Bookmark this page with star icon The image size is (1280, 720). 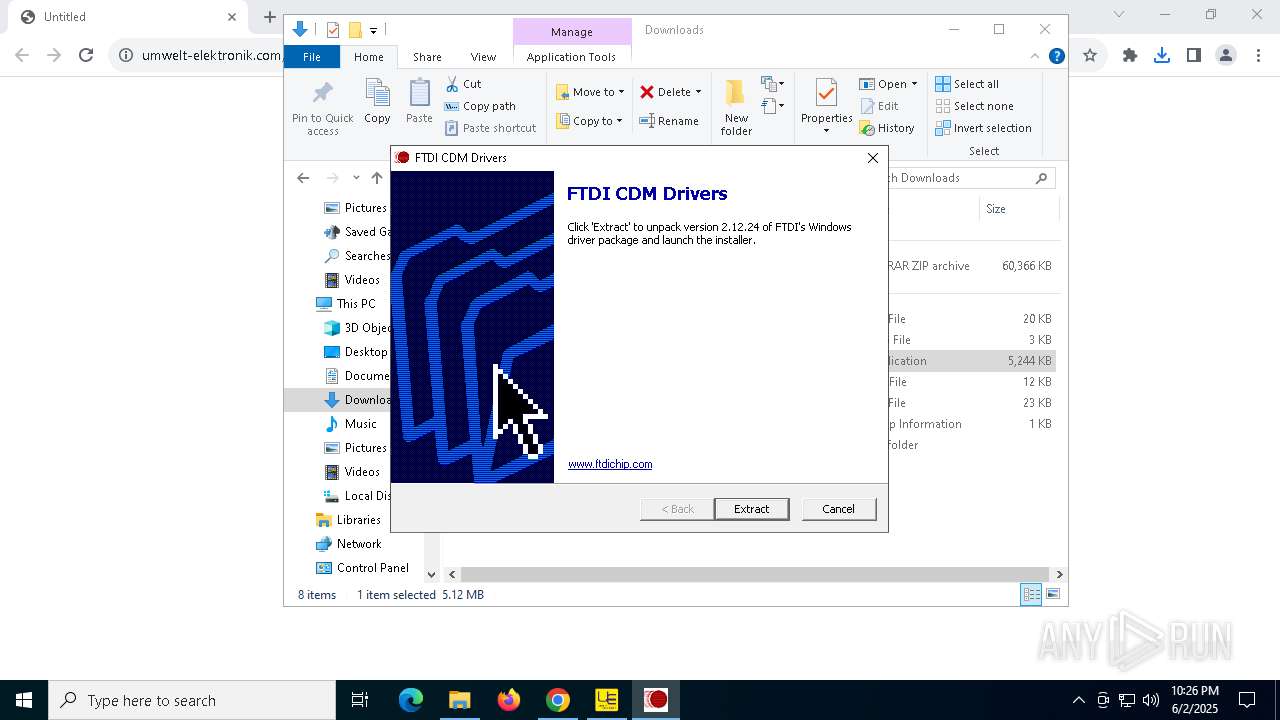(1090, 56)
